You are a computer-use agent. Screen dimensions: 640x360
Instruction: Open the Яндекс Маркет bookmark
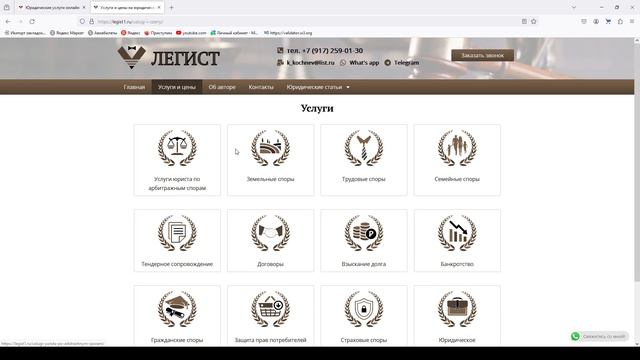67,33
